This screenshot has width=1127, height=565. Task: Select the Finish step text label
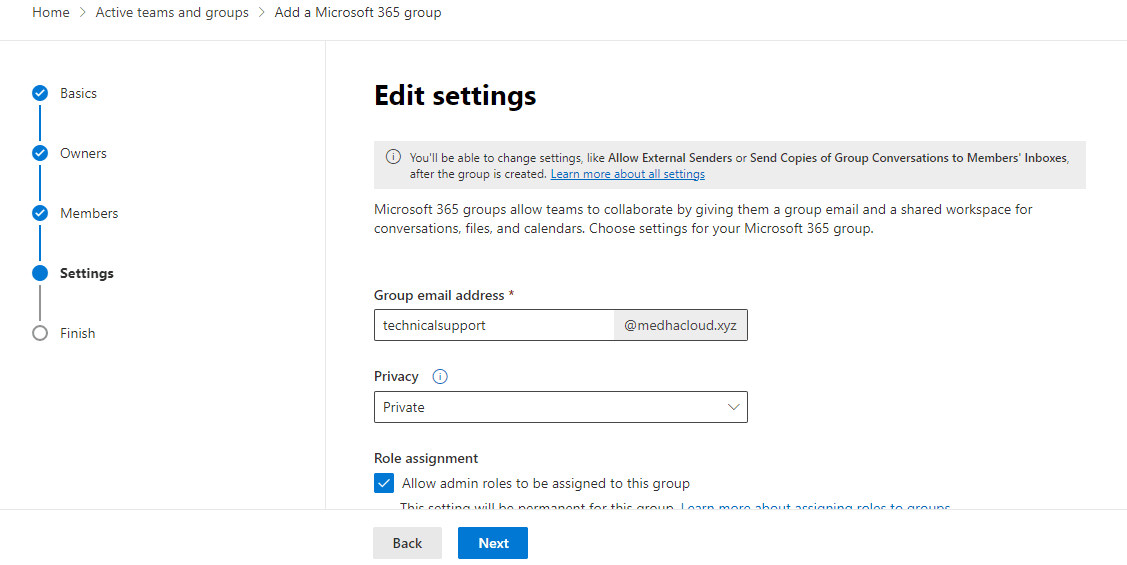coord(77,333)
